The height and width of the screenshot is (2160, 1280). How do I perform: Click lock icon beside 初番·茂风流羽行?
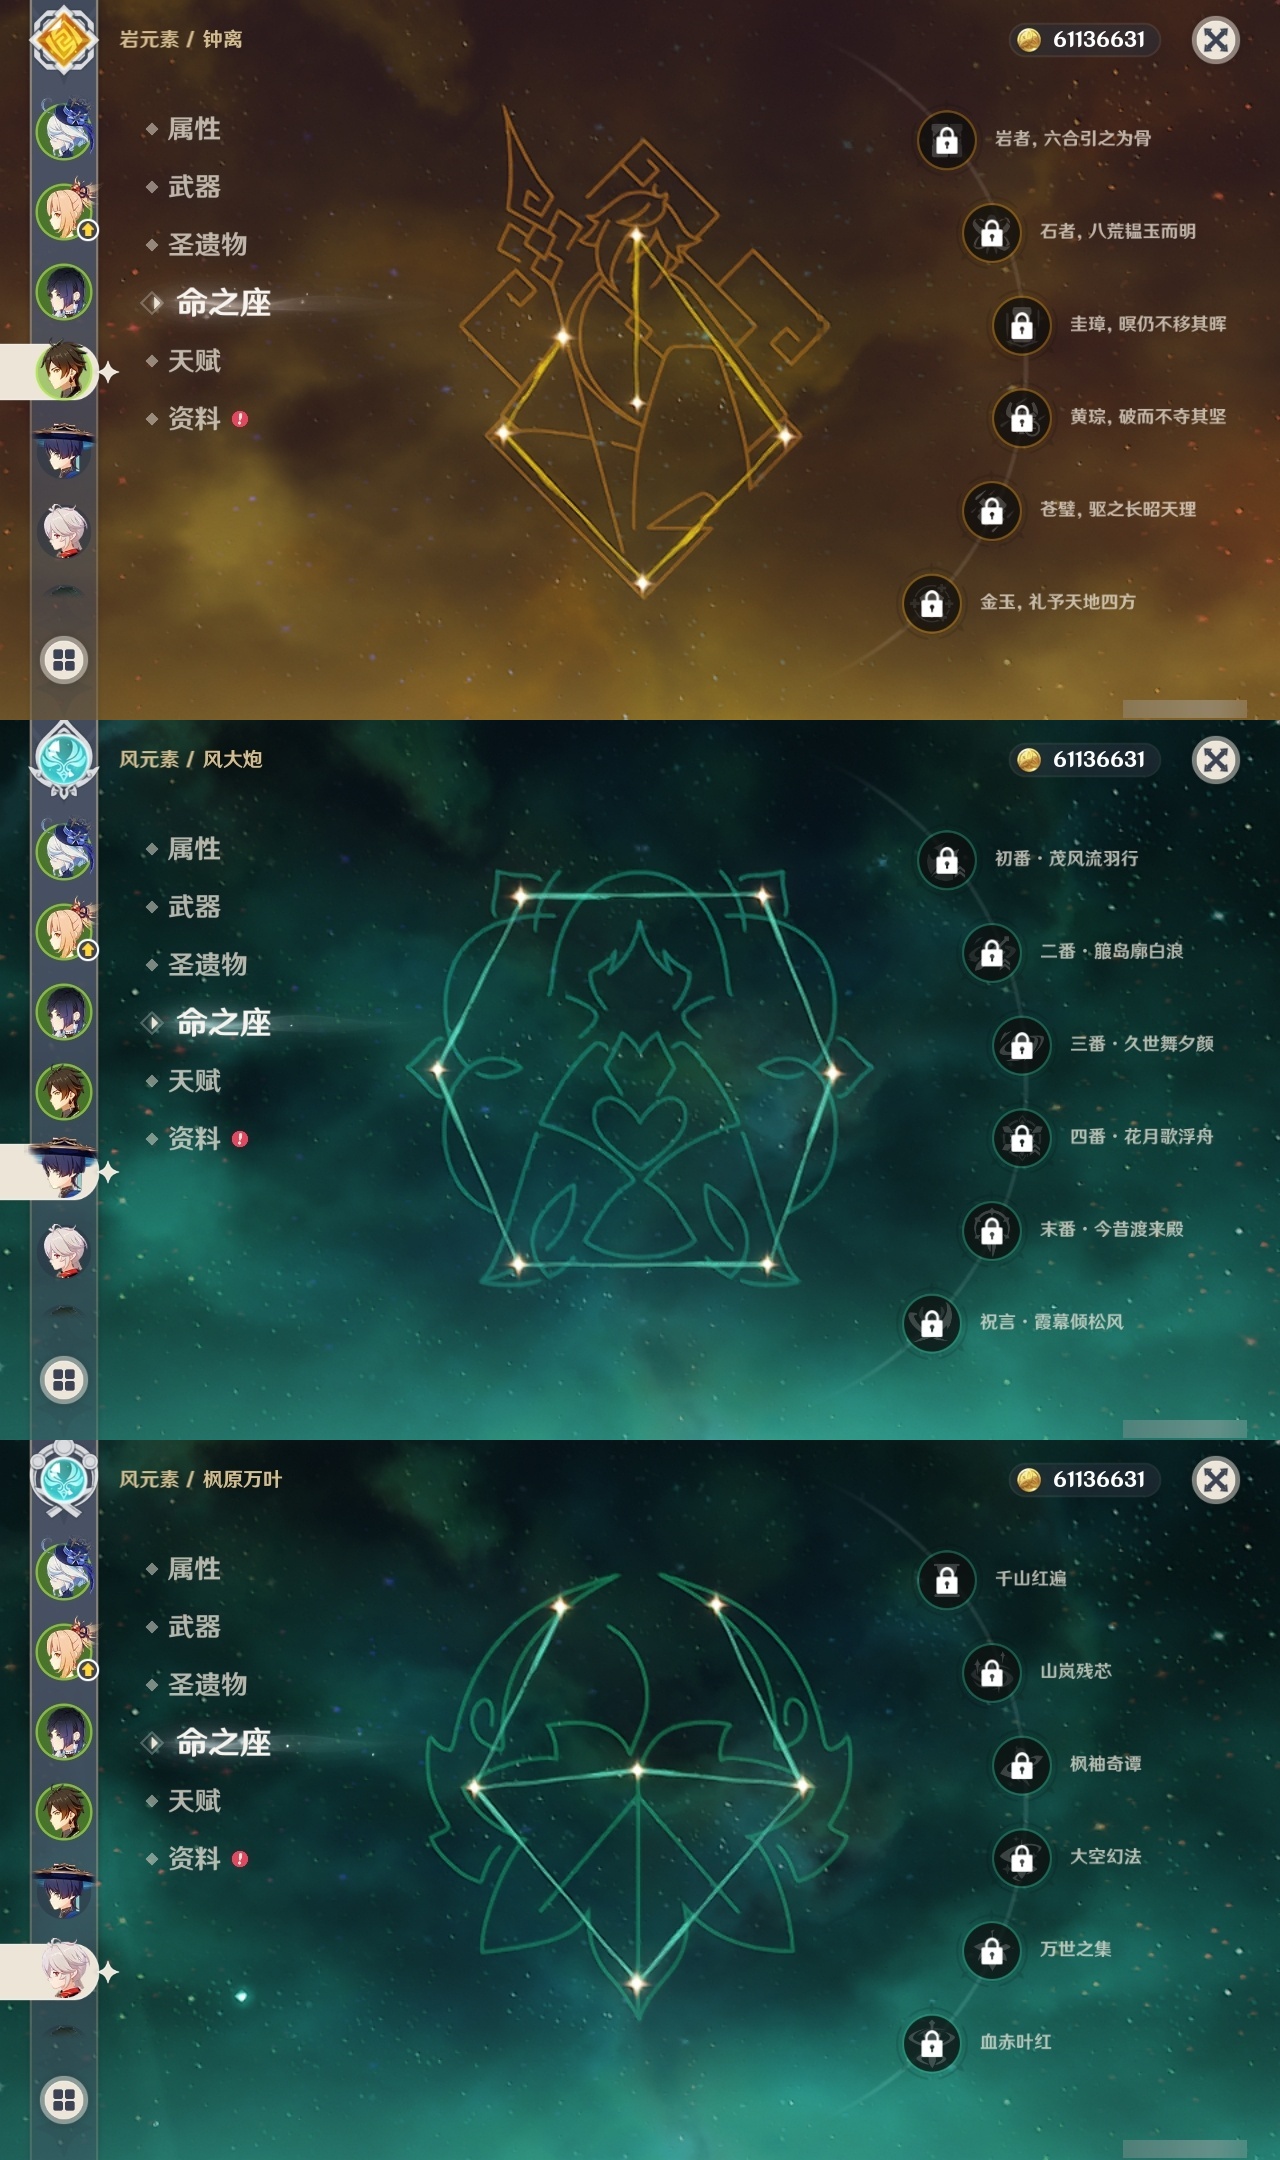point(946,860)
